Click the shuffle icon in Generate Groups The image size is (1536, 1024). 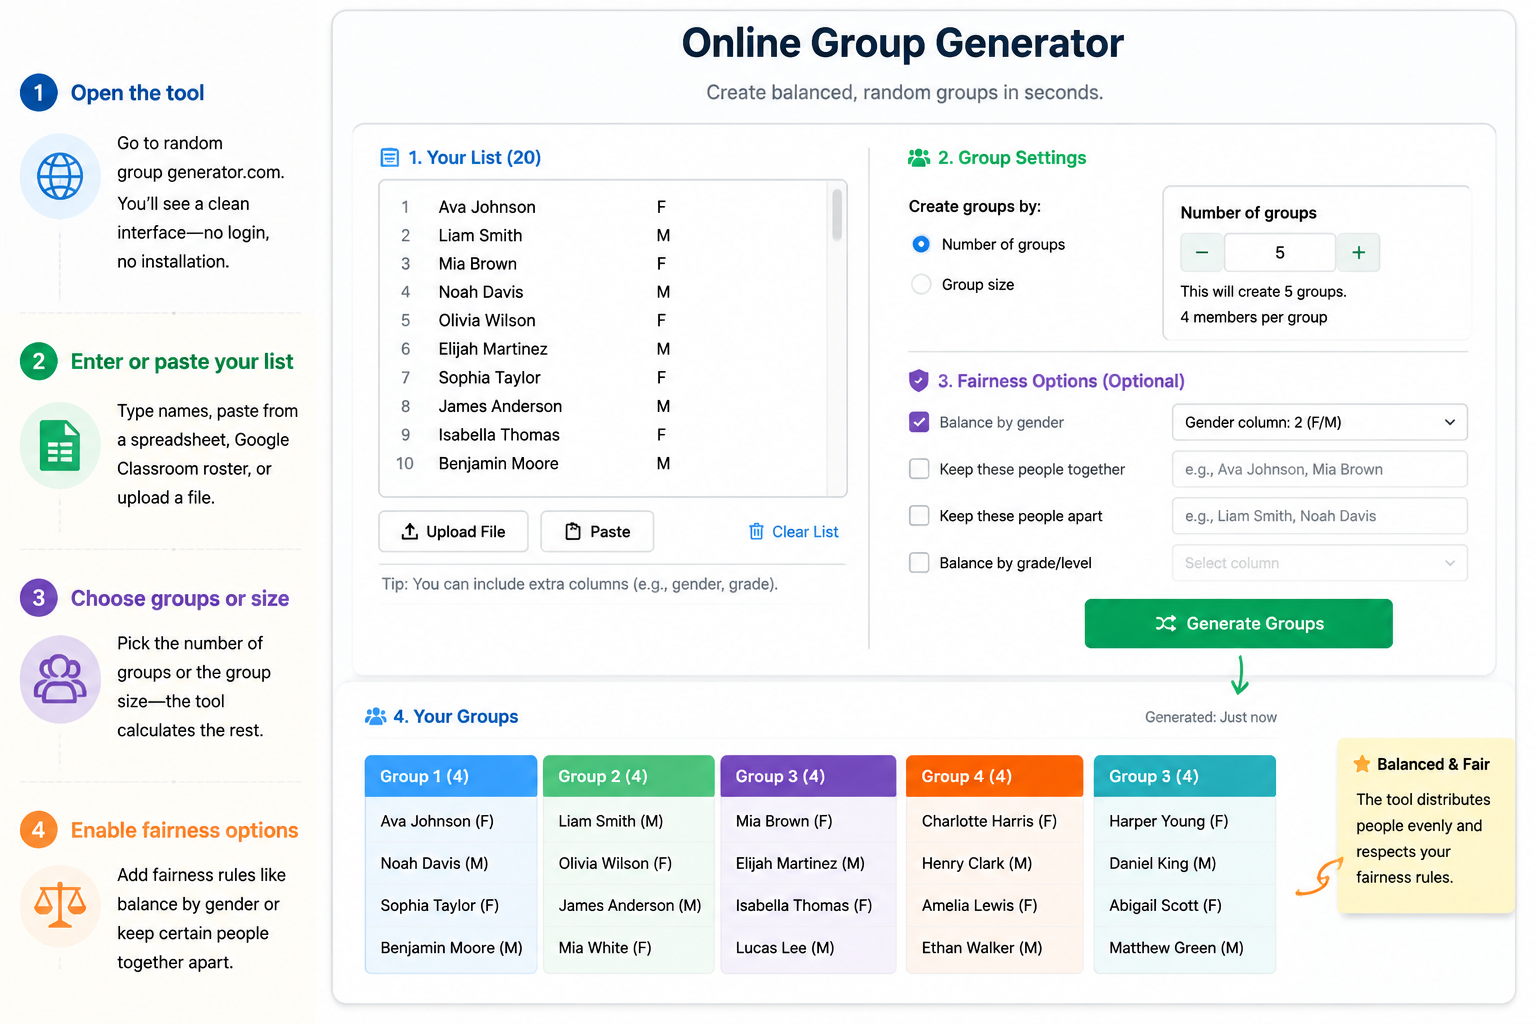(x=1166, y=623)
